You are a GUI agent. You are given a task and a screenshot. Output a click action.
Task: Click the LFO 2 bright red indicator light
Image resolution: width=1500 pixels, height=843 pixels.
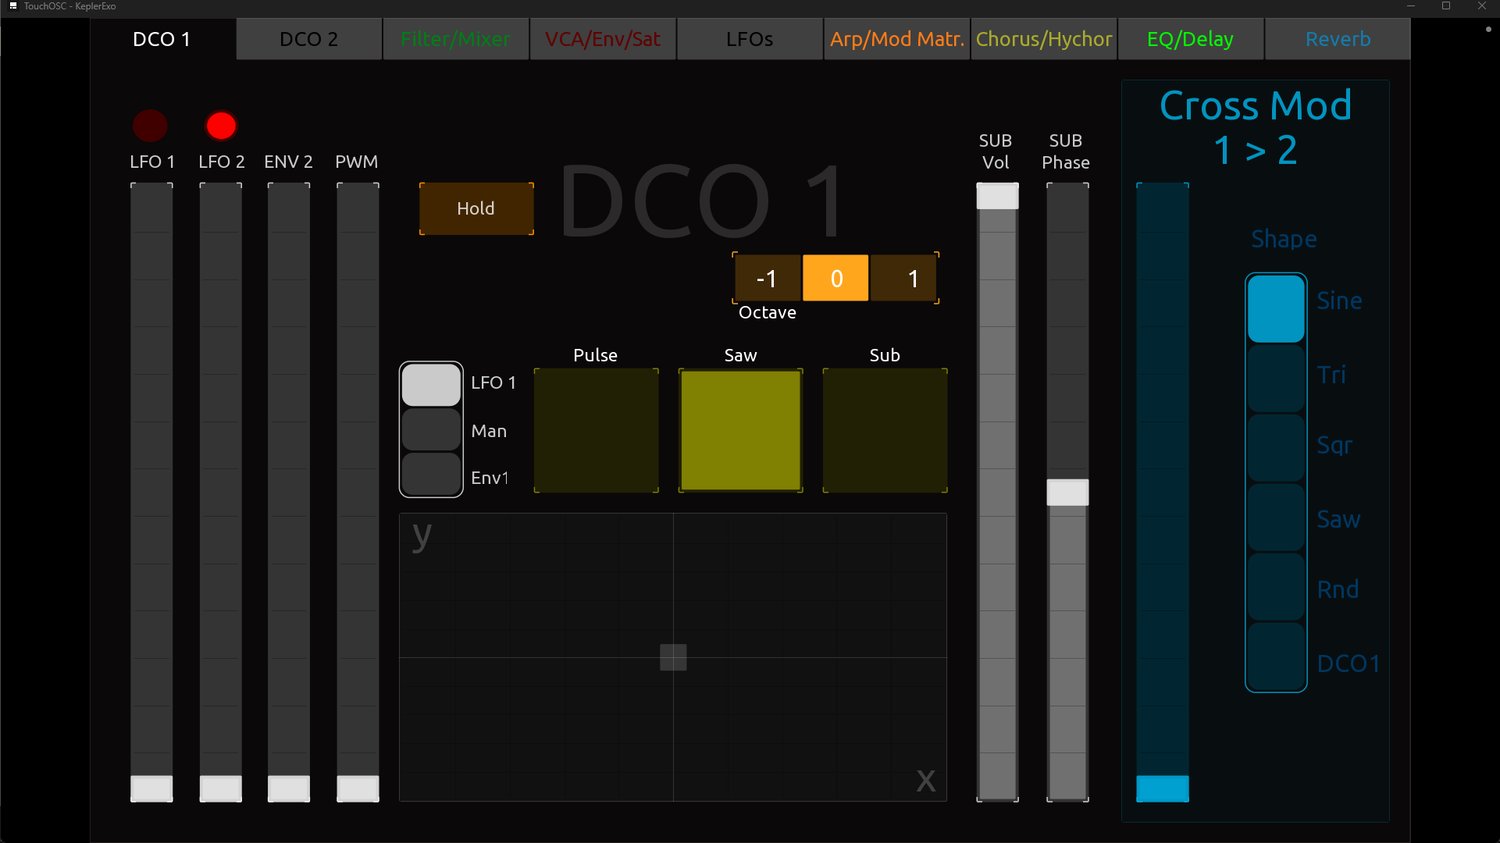[x=221, y=126]
